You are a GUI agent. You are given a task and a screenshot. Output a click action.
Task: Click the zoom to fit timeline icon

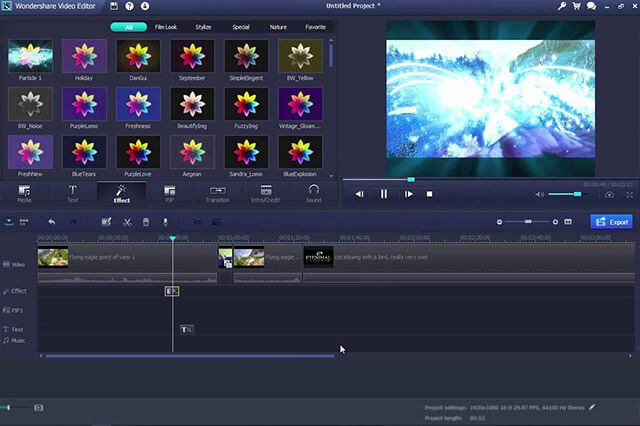coord(568,222)
